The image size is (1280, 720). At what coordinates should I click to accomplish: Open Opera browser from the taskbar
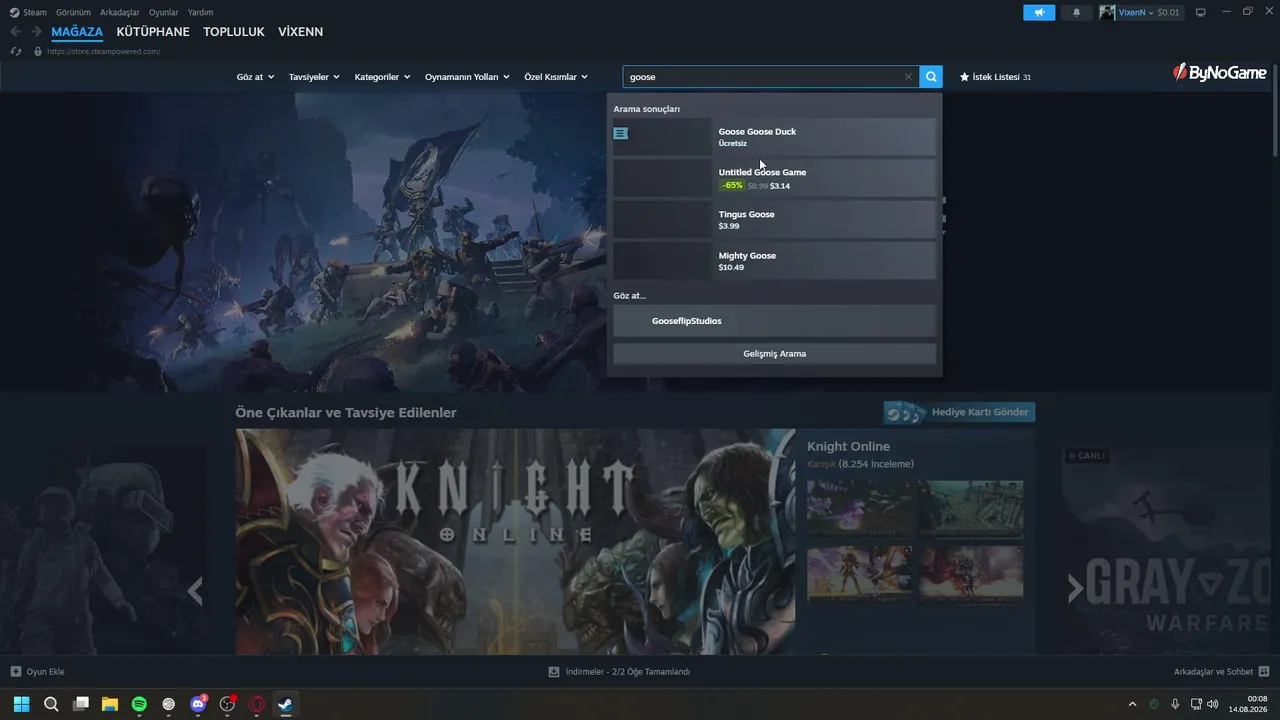pyautogui.click(x=257, y=704)
